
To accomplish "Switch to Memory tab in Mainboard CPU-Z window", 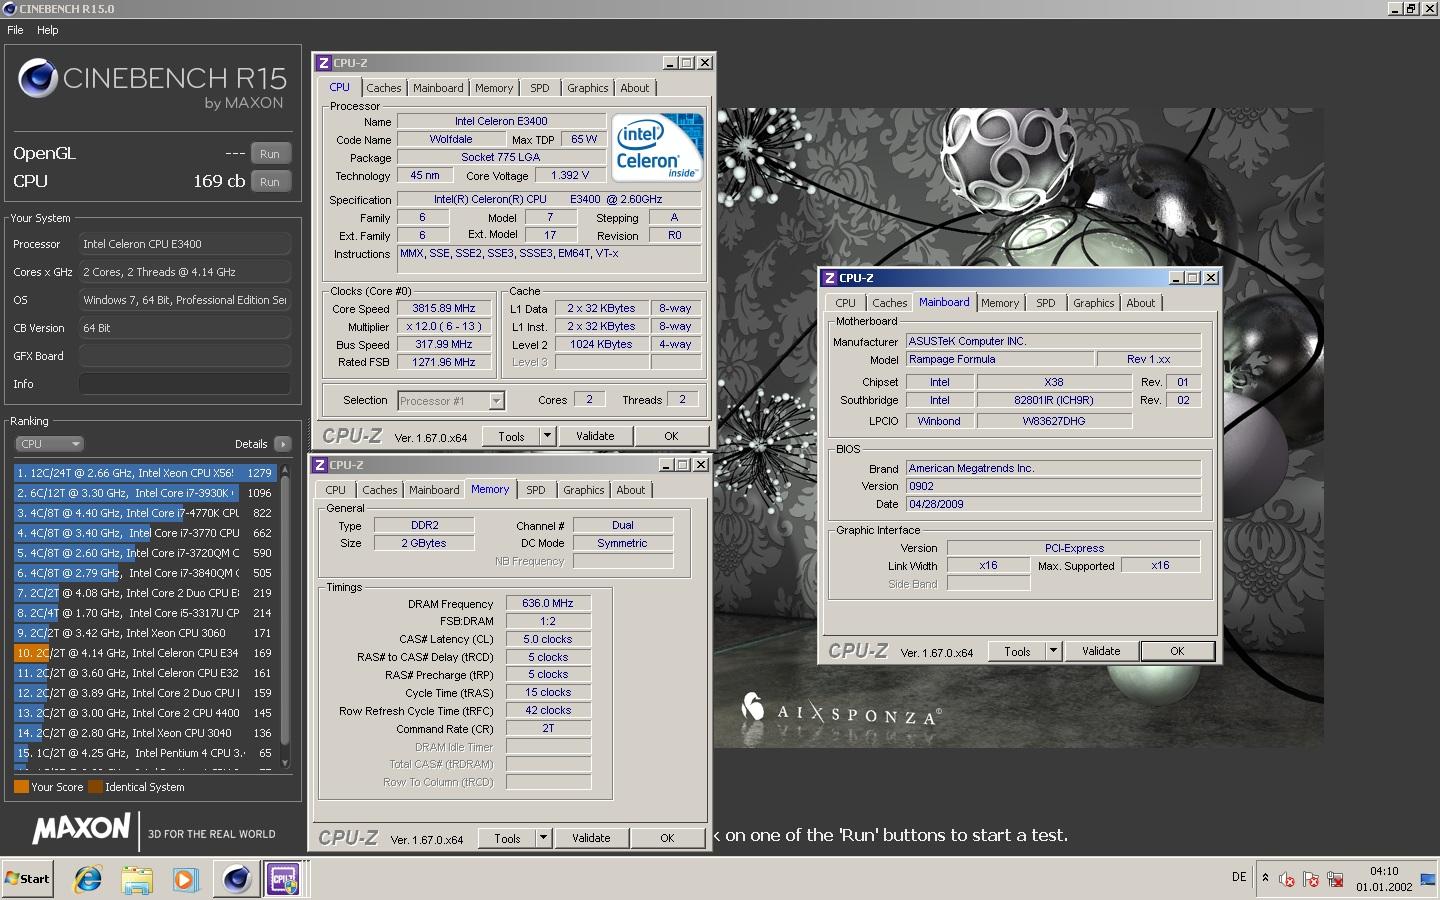I will click(x=1000, y=303).
